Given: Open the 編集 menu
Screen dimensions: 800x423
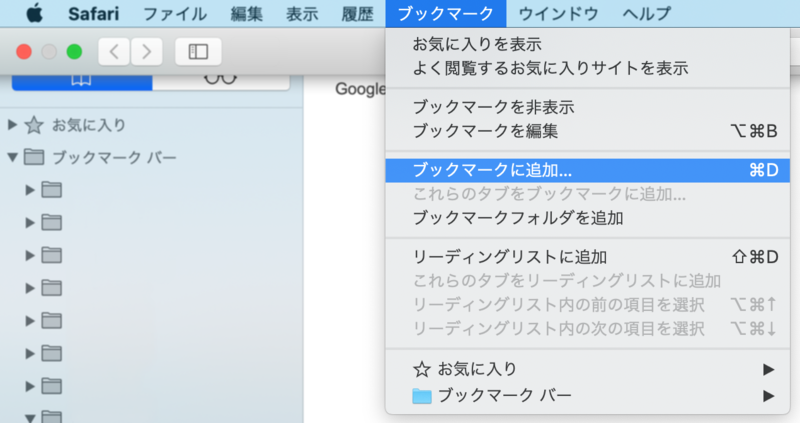Looking at the screenshot, I should 246,14.
